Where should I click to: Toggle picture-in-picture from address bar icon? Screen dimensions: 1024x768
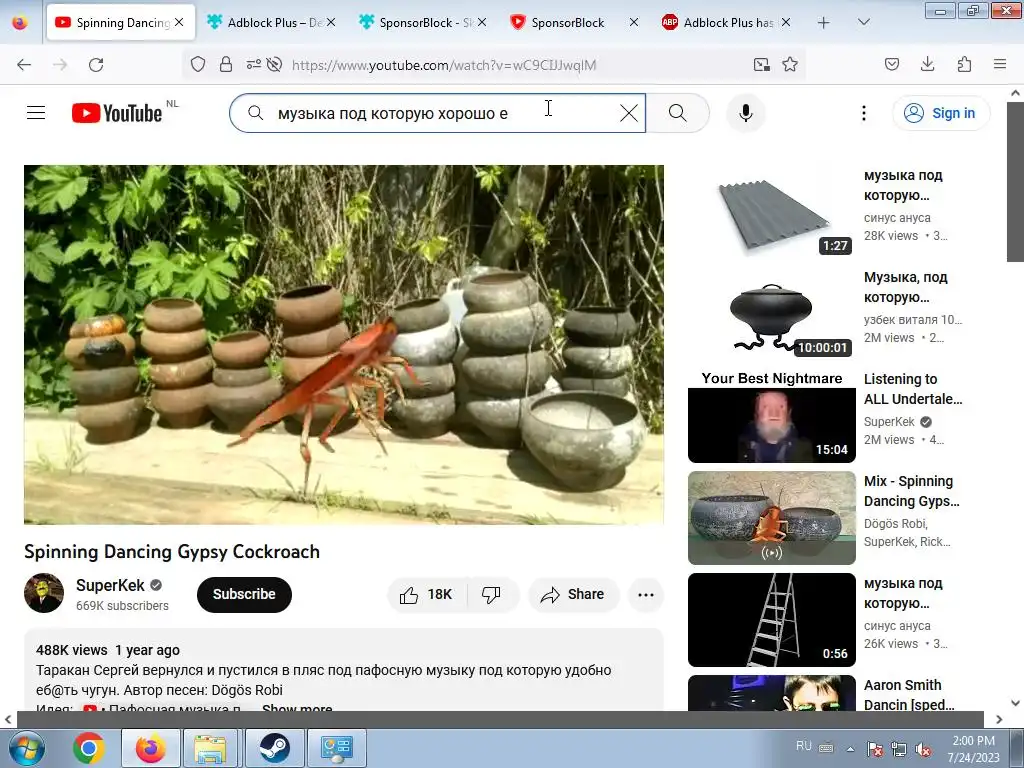[761, 64]
